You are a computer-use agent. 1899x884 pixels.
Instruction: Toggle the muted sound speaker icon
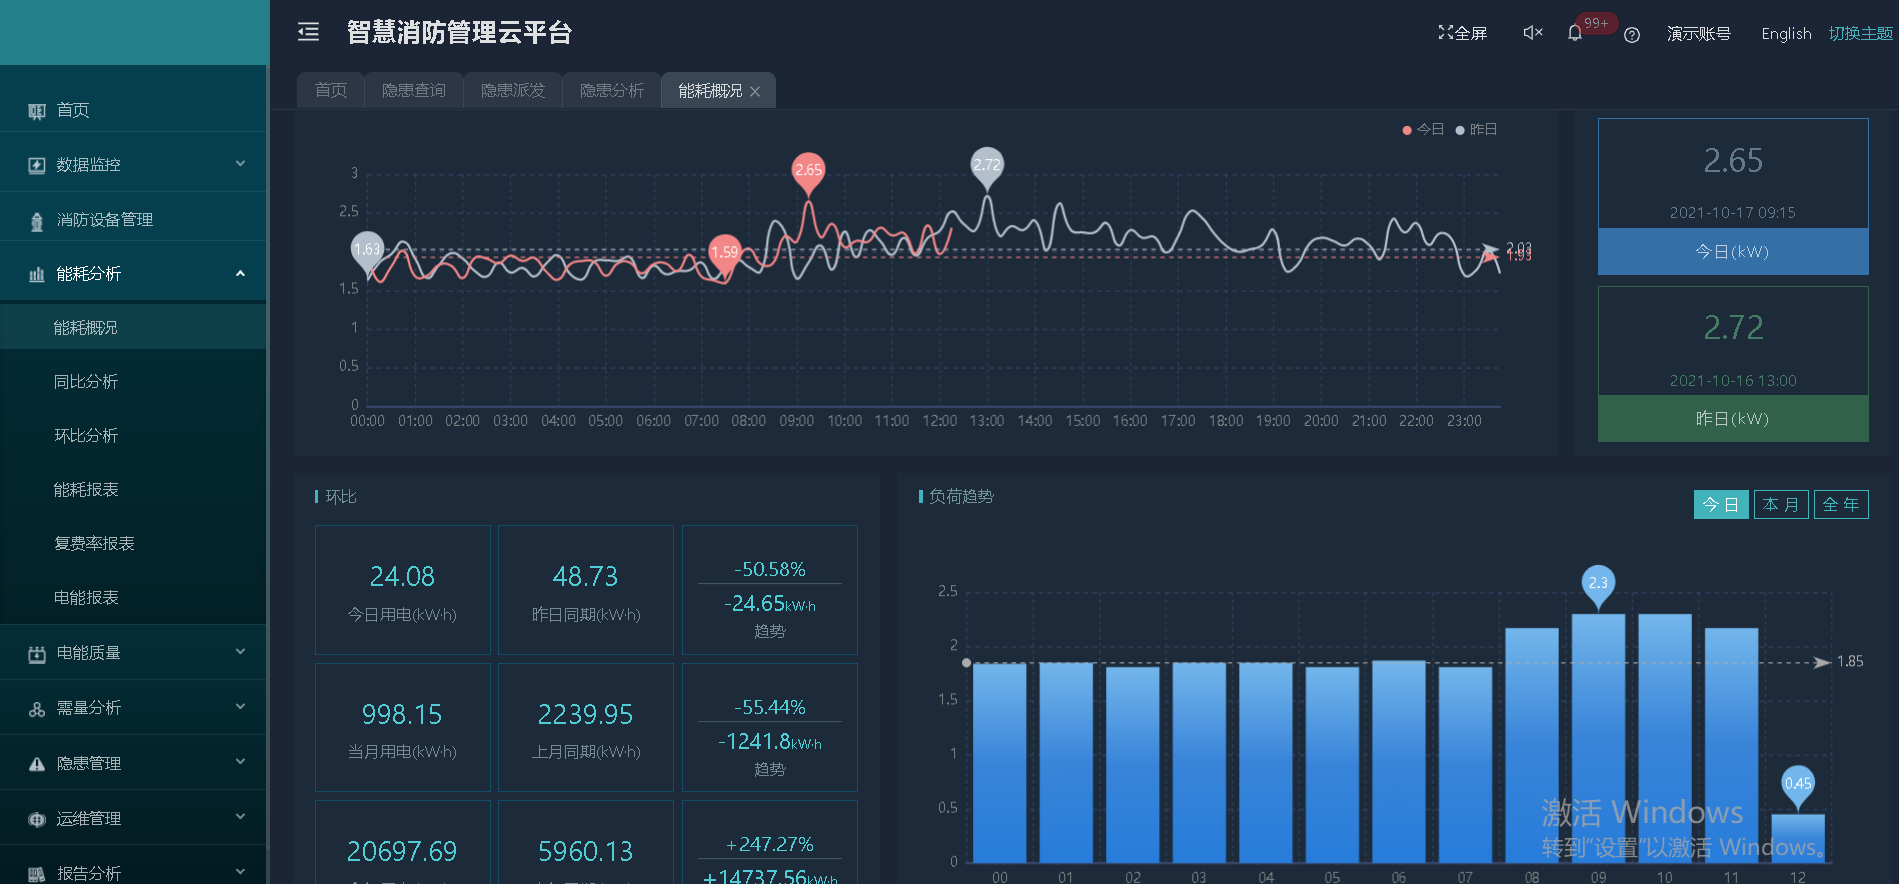pyautogui.click(x=1532, y=33)
